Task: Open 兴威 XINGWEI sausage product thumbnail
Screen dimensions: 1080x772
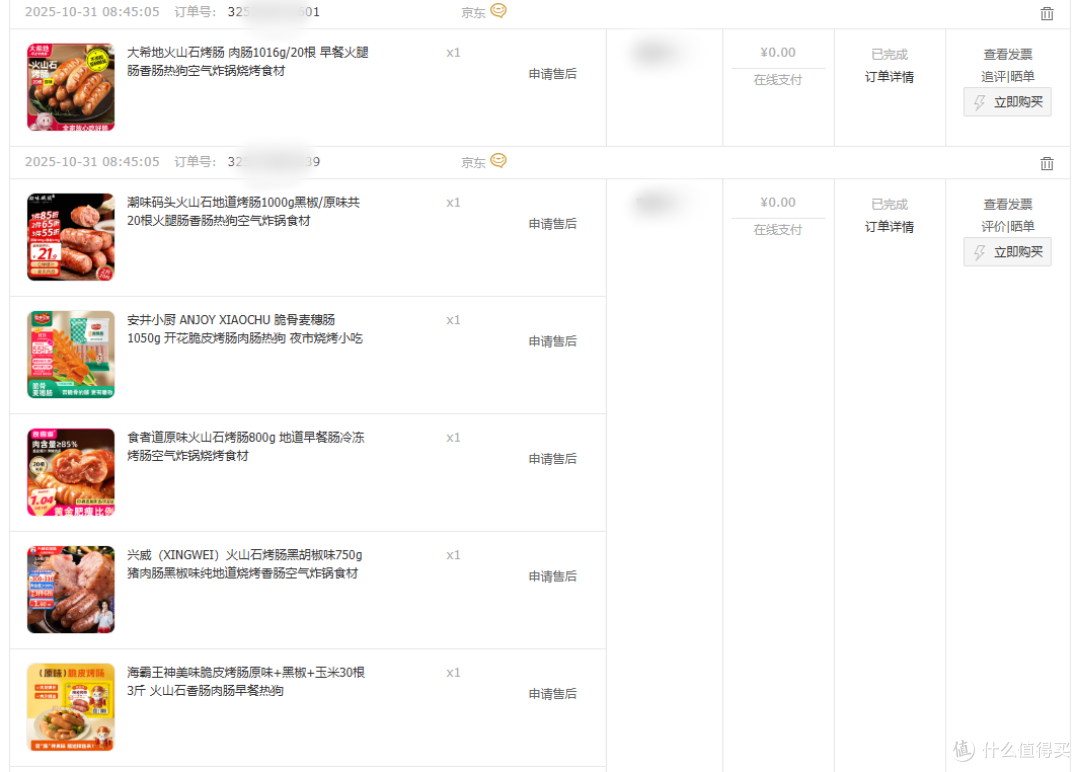Action: coord(70,590)
